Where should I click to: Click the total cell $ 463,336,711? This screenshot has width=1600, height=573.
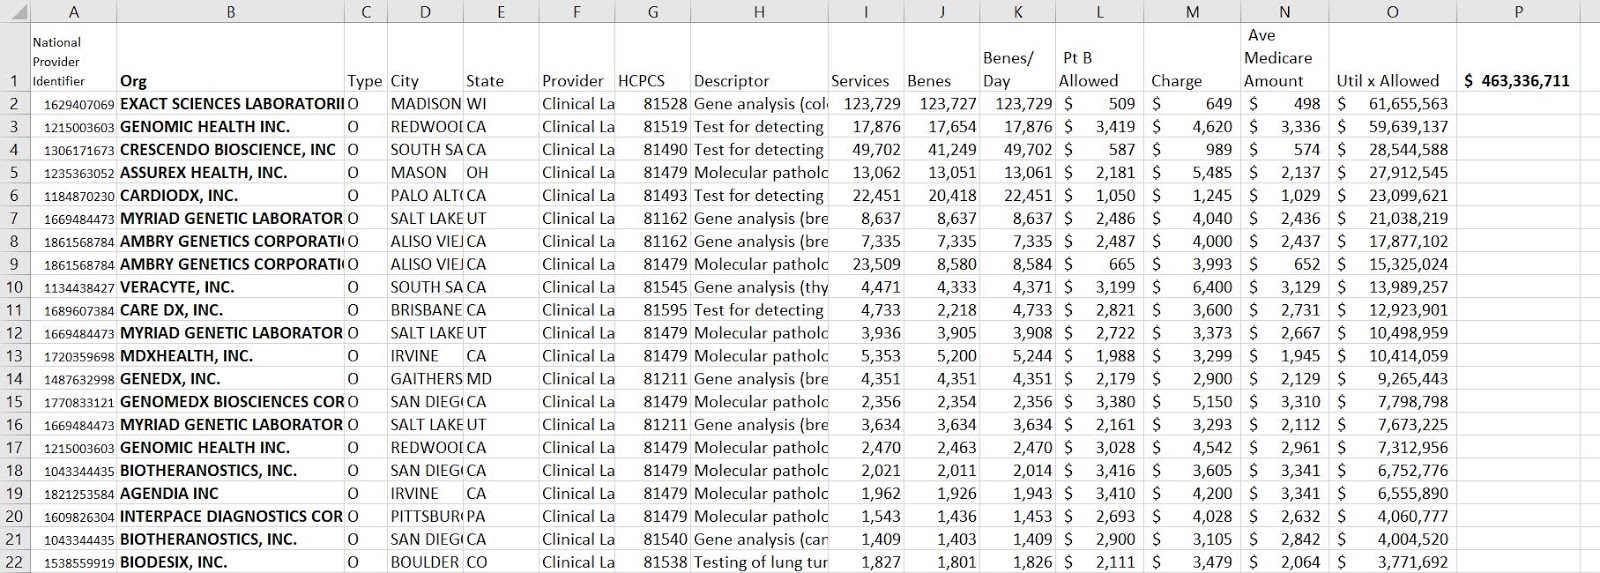pos(1518,58)
